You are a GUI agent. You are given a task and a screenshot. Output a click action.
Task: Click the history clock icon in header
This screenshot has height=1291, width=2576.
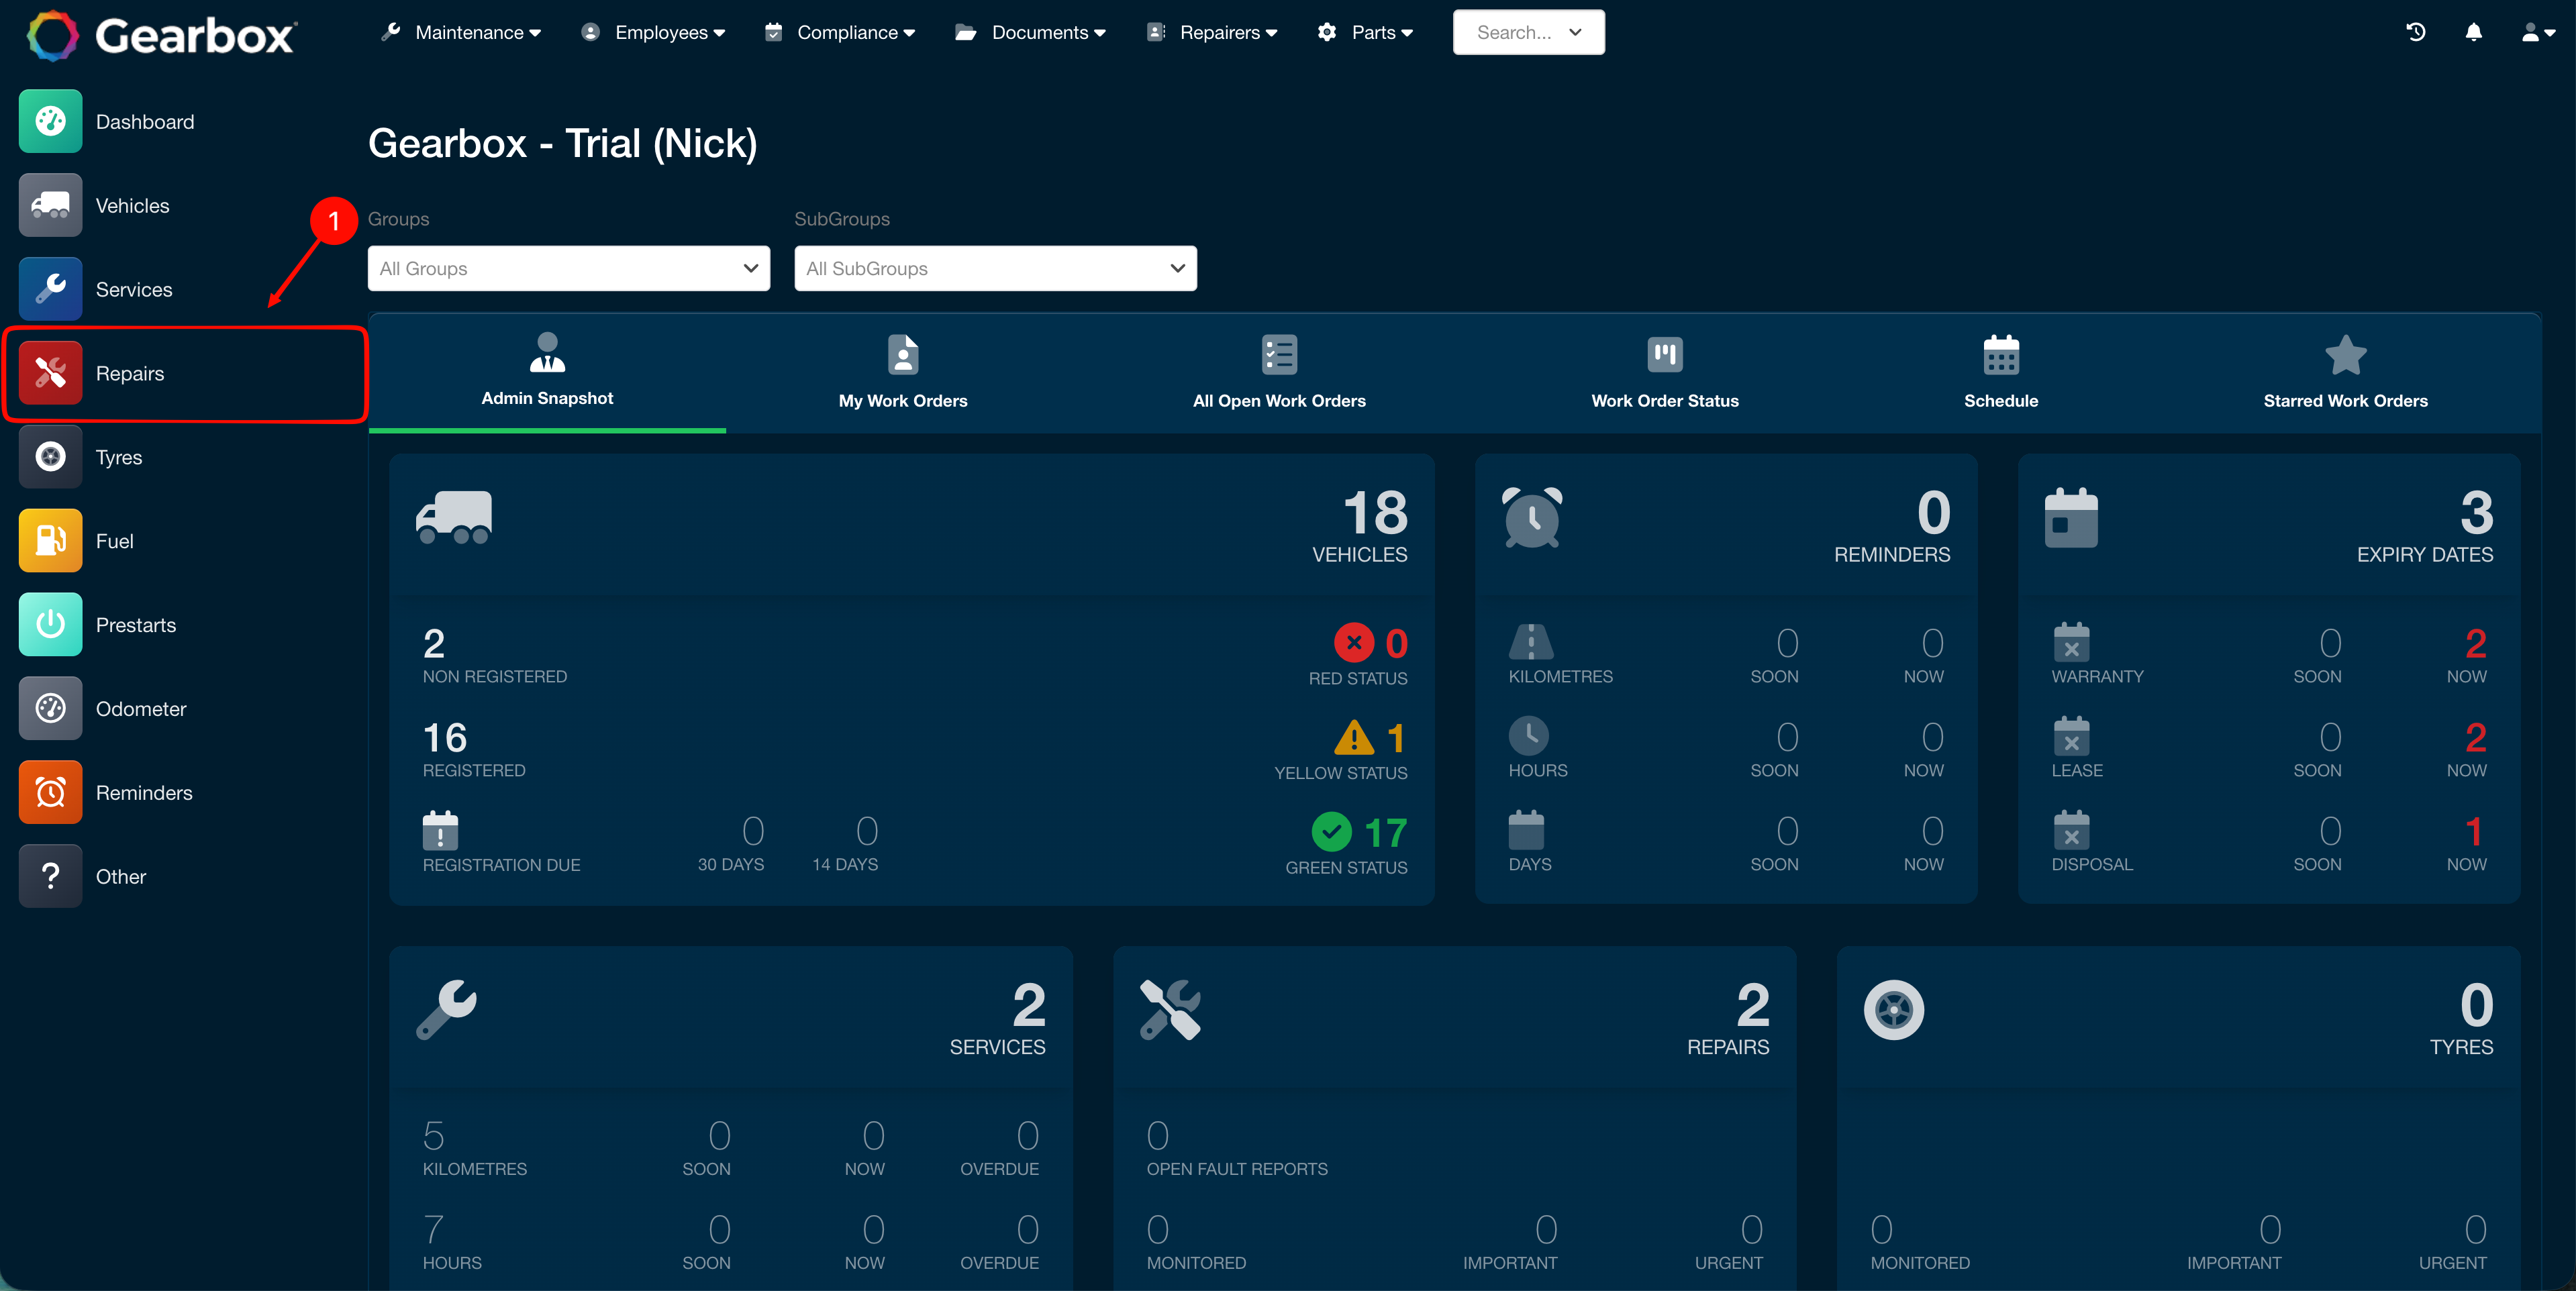[2415, 32]
